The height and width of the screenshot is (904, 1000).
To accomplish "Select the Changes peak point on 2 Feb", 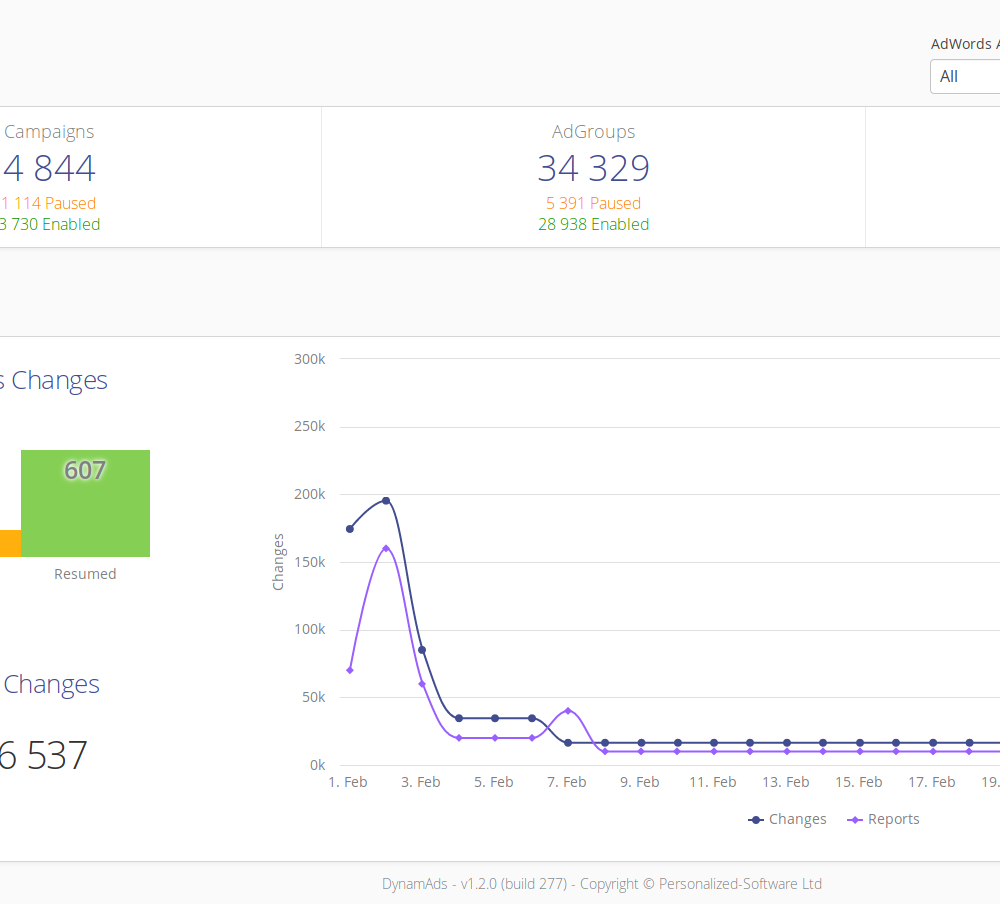I will [x=386, y=500].
